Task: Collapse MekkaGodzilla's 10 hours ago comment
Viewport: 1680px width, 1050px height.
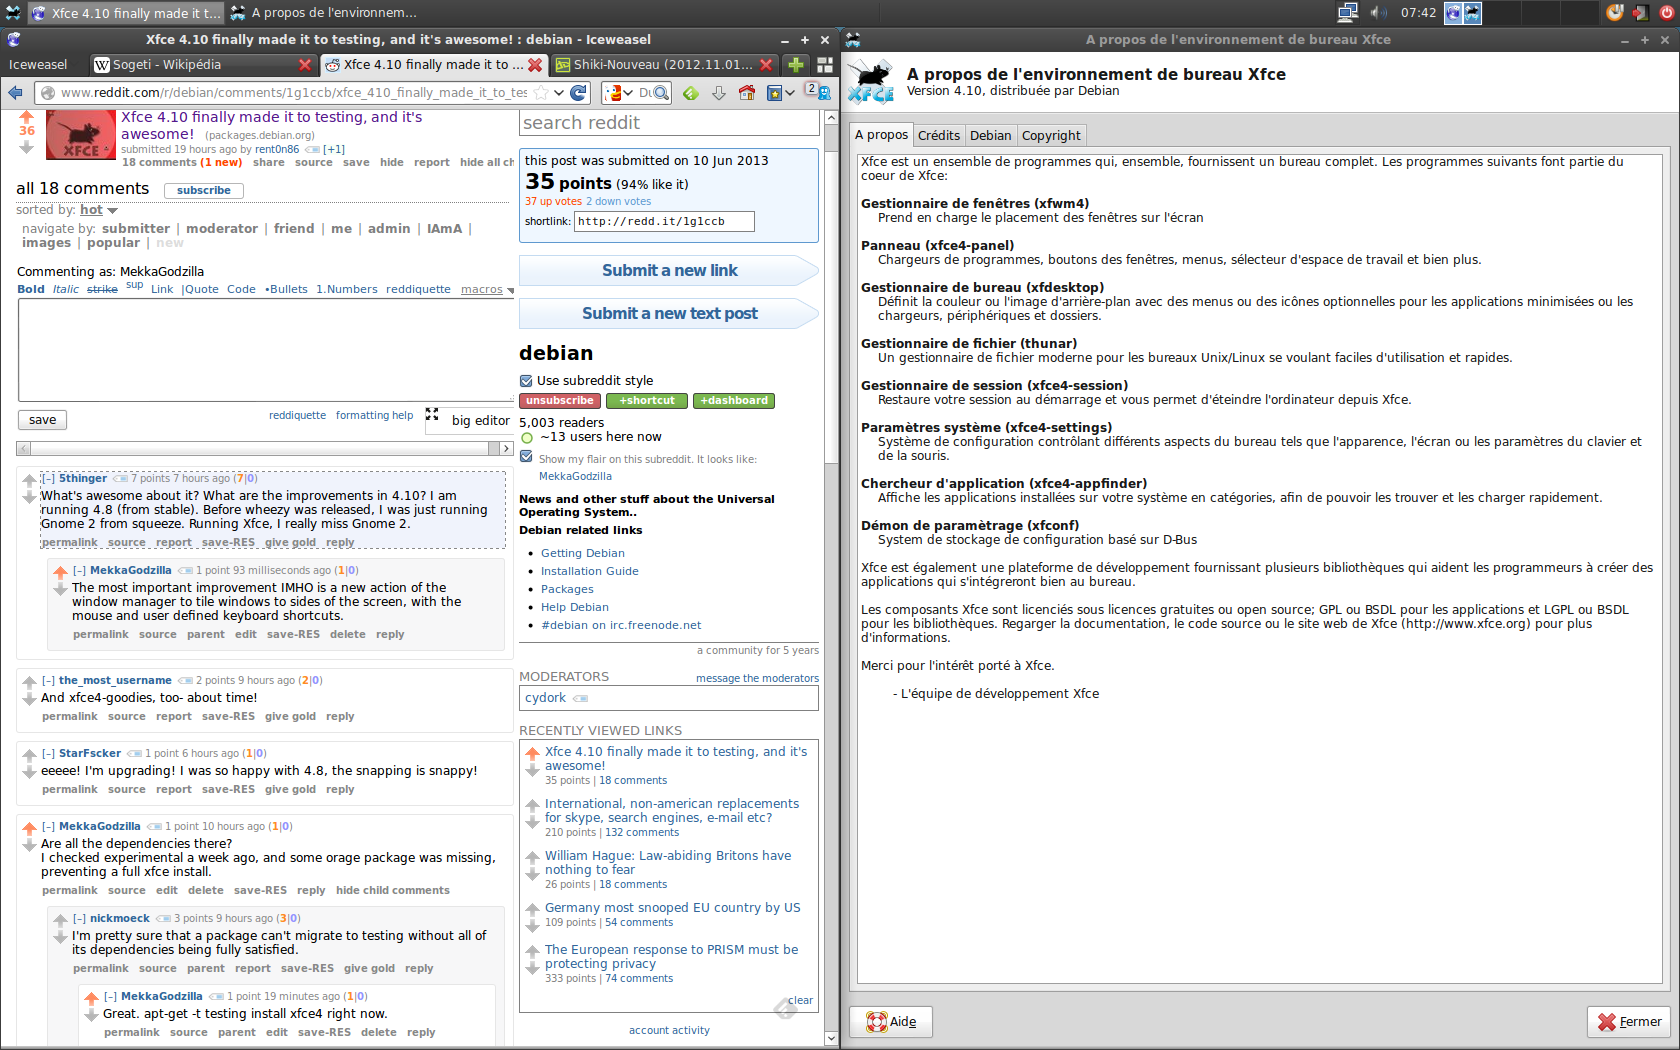Action: tap(48, 826)
